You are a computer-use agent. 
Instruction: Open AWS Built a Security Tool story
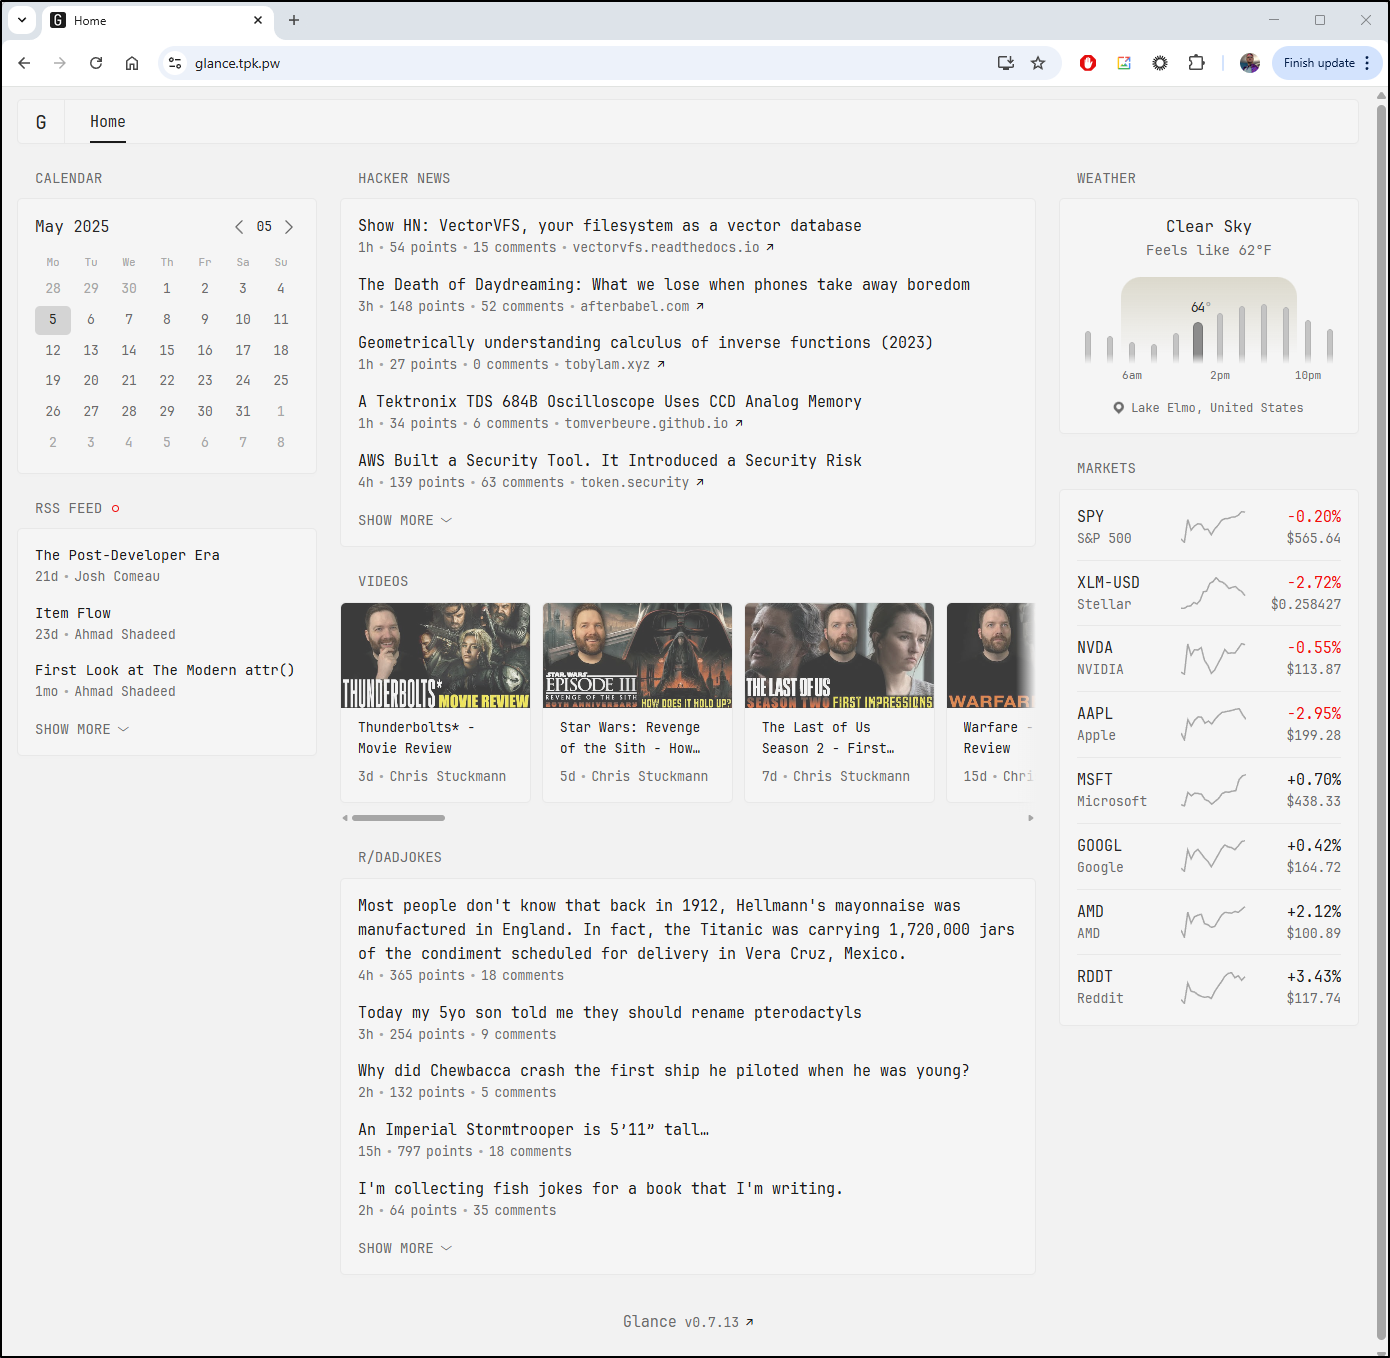610,461
